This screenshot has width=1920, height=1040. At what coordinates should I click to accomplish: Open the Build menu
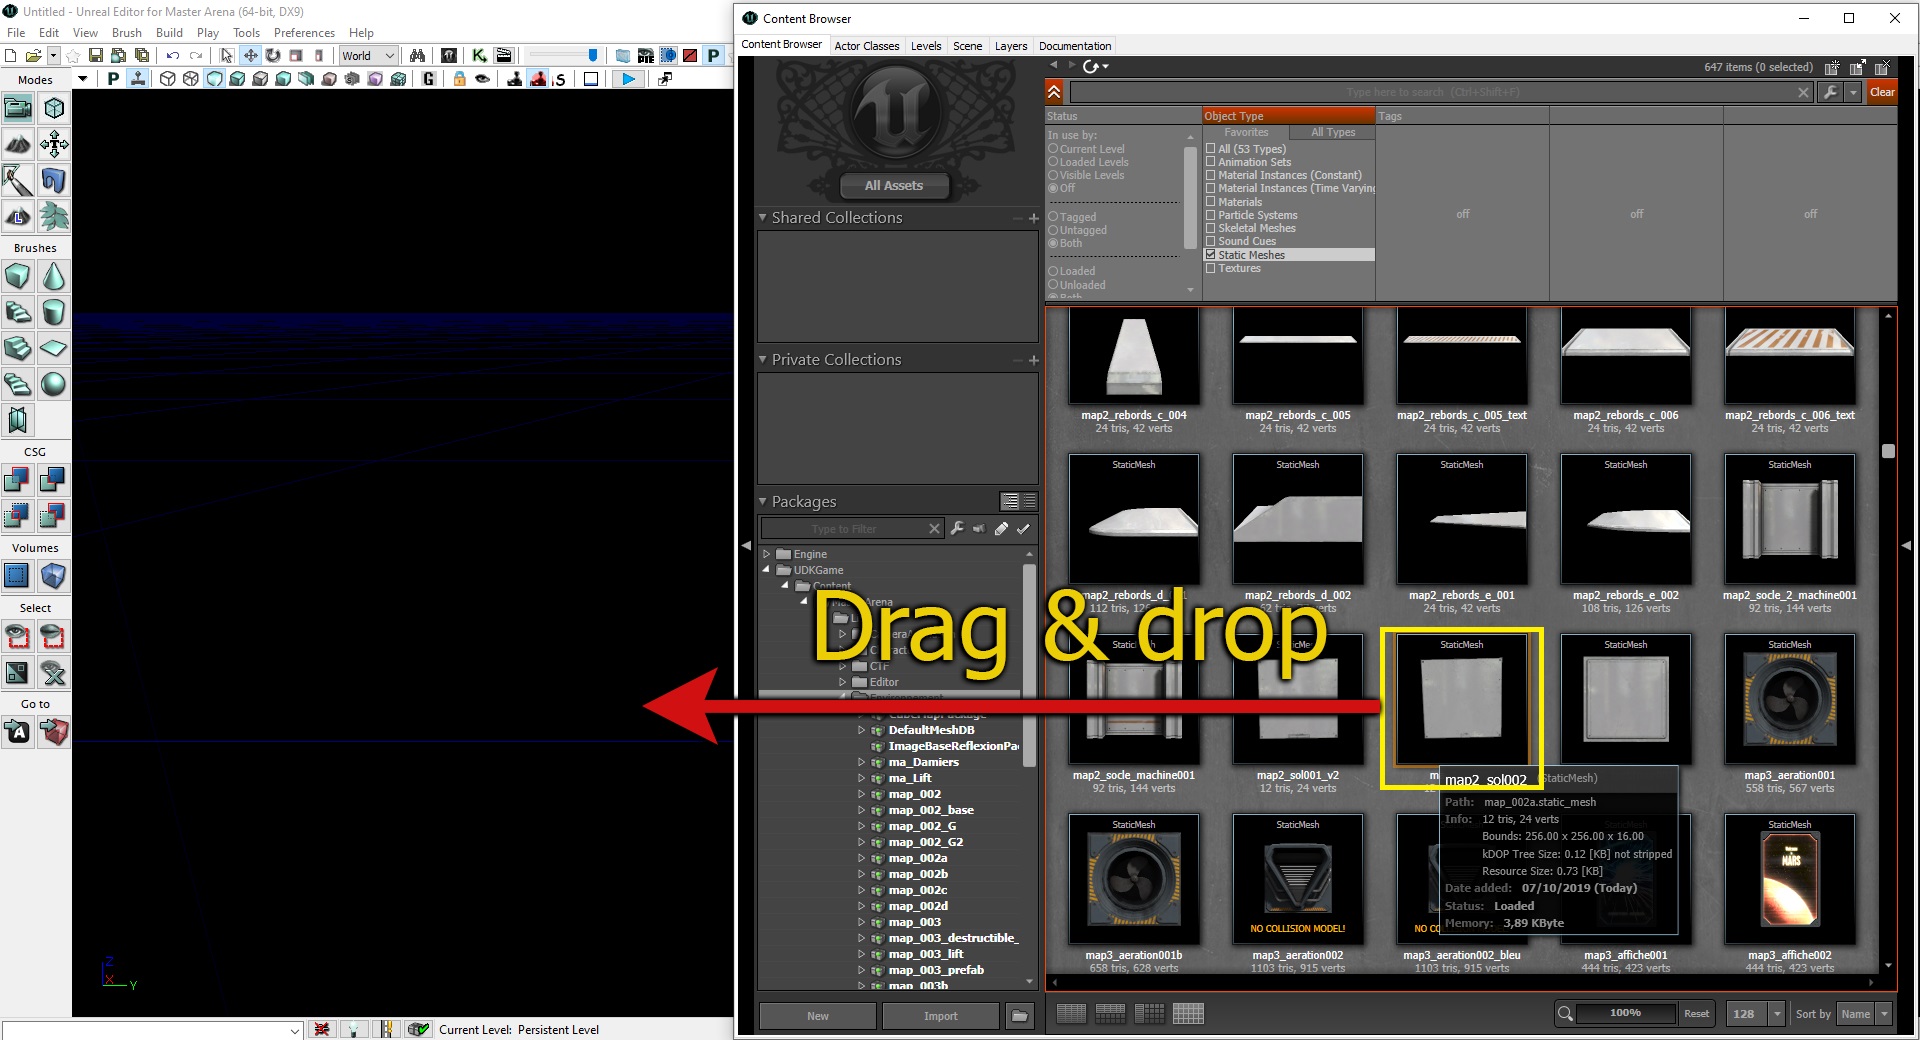(170, 33)
